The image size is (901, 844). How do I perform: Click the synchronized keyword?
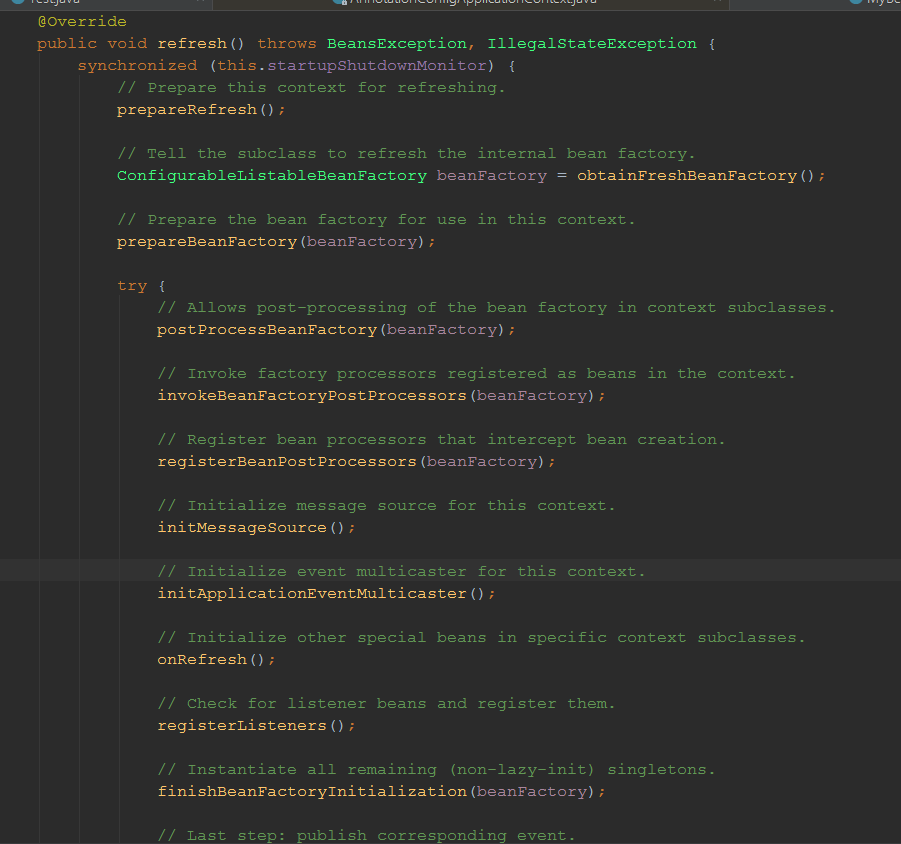pos(137,65)
